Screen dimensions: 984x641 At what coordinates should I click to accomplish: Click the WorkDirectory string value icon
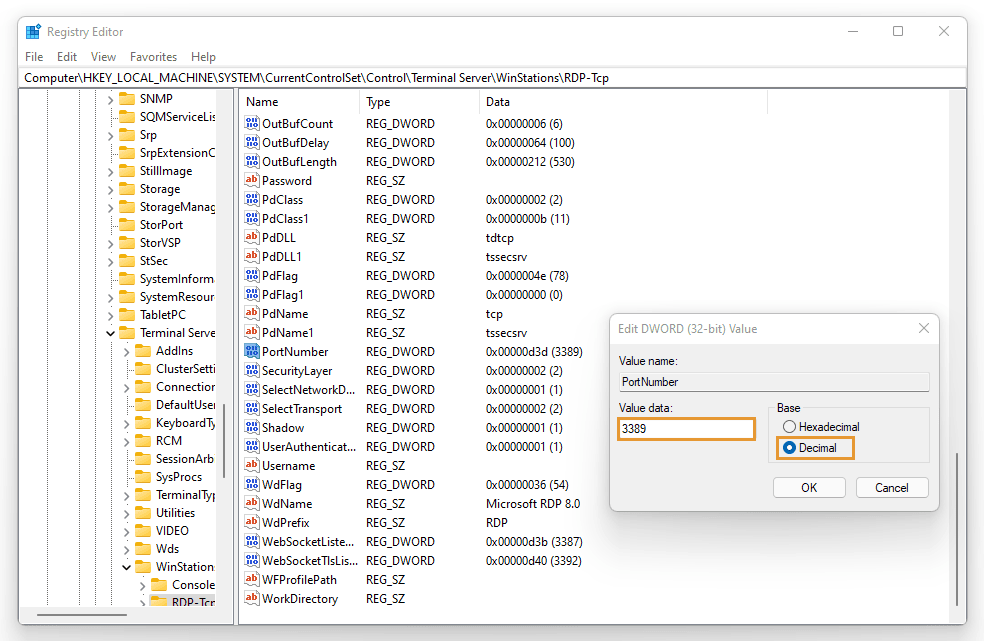pyautogui.click(x=252, y=598)
